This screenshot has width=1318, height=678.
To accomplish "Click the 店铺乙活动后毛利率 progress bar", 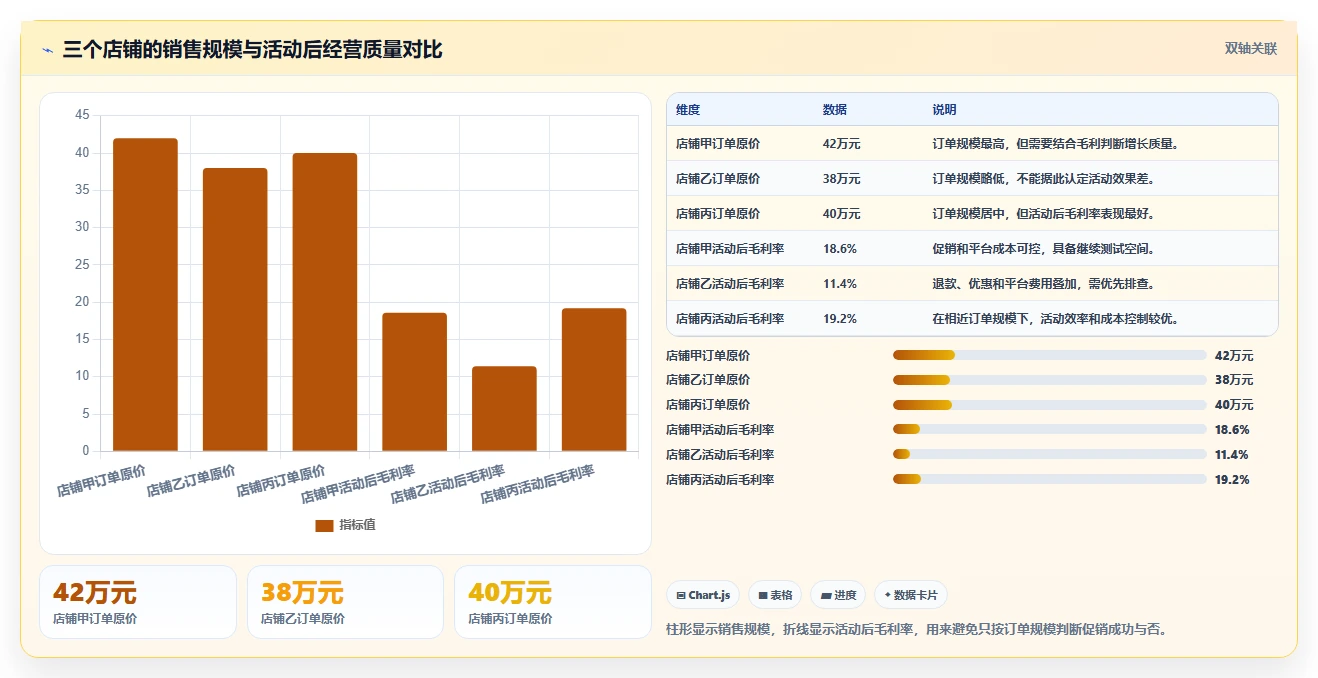I will 1049,455.
